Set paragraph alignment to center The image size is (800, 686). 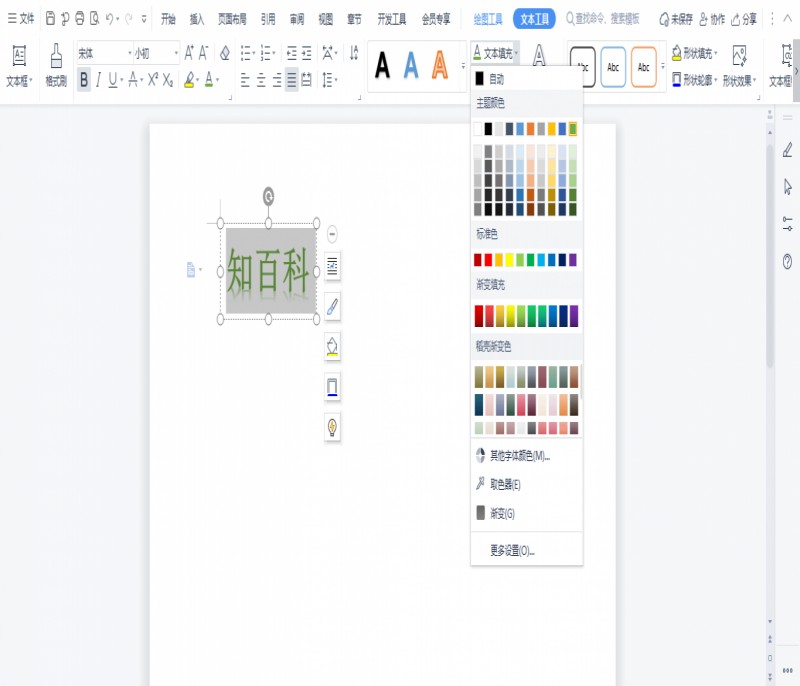pos(261,80)
